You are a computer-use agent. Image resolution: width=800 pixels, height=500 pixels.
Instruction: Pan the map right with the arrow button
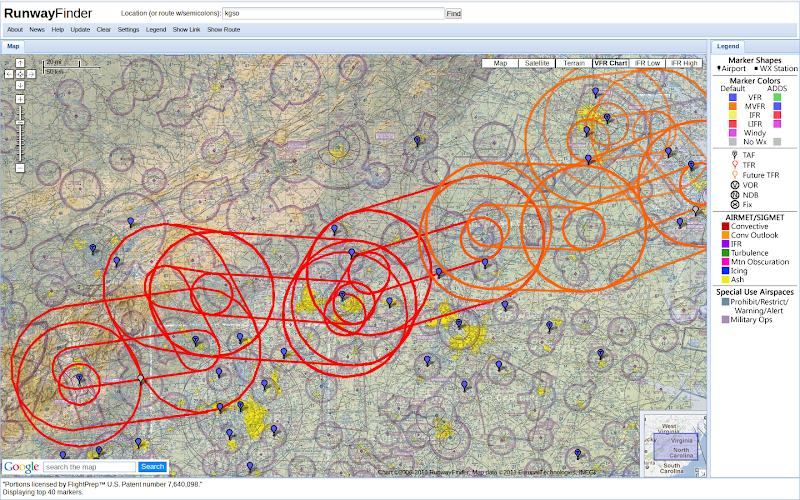pyautogui.click(x=31, y=74)
